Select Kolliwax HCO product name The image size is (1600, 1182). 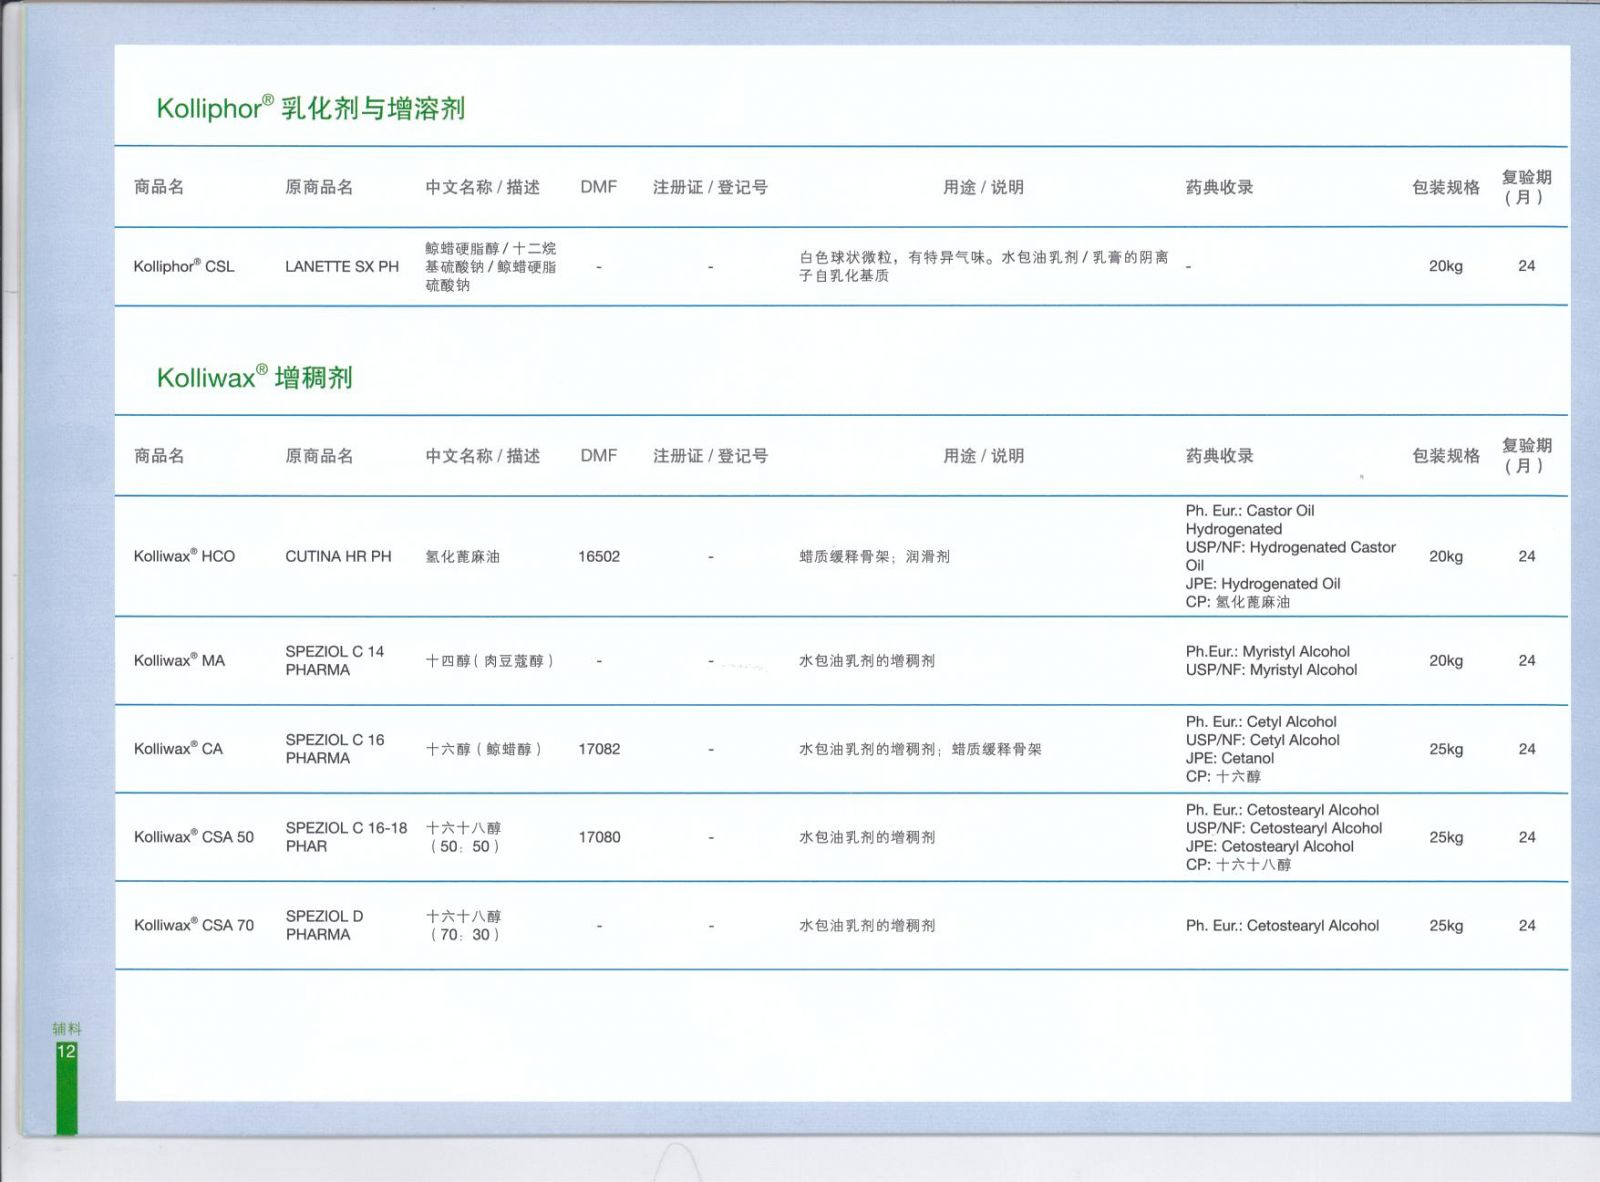click(185, 556)
